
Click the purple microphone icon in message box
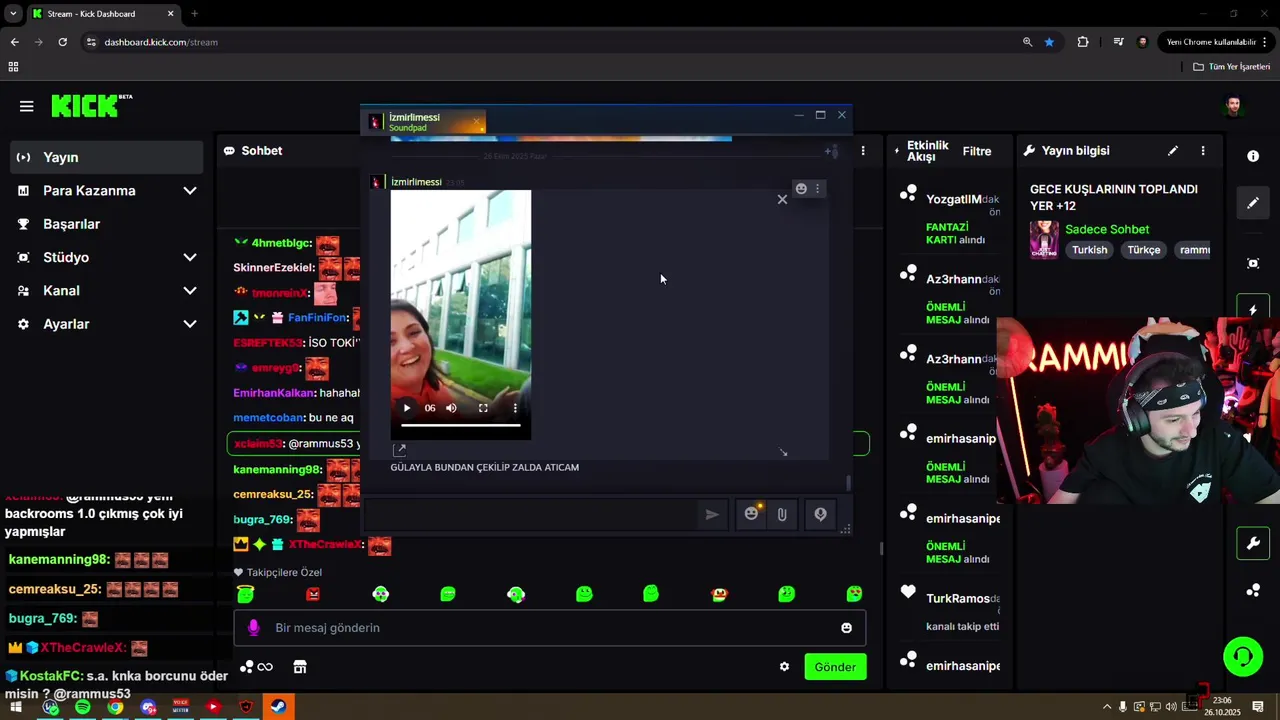pos(253,628)
